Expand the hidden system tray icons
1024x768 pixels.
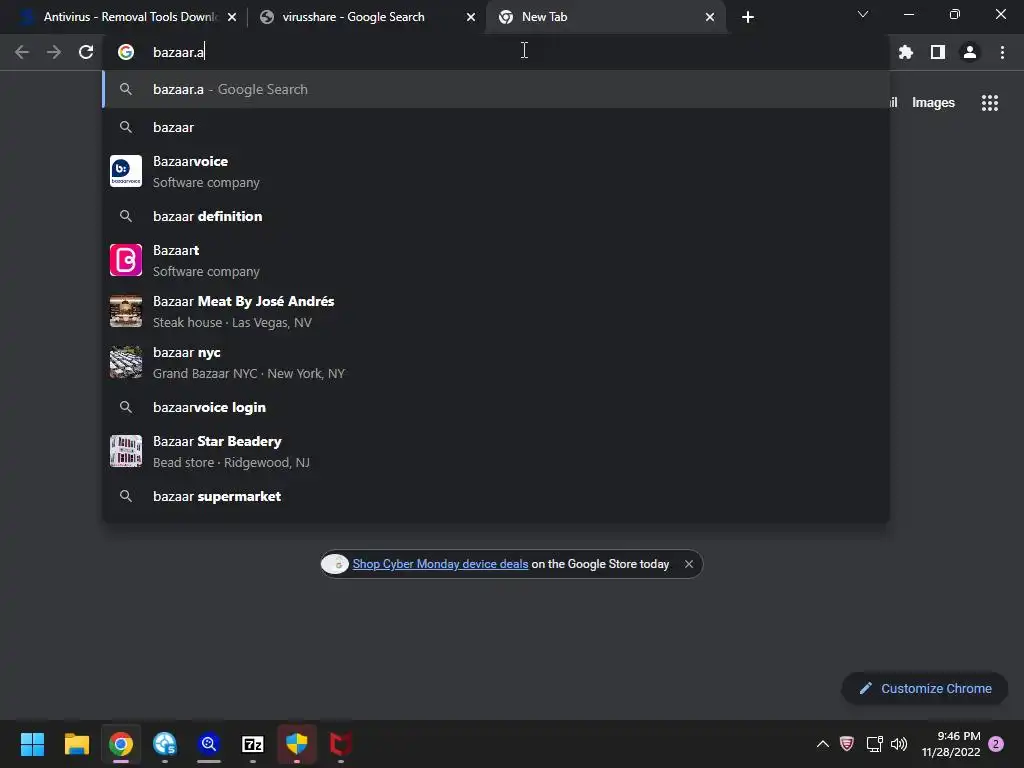click(x=823, y=744)
